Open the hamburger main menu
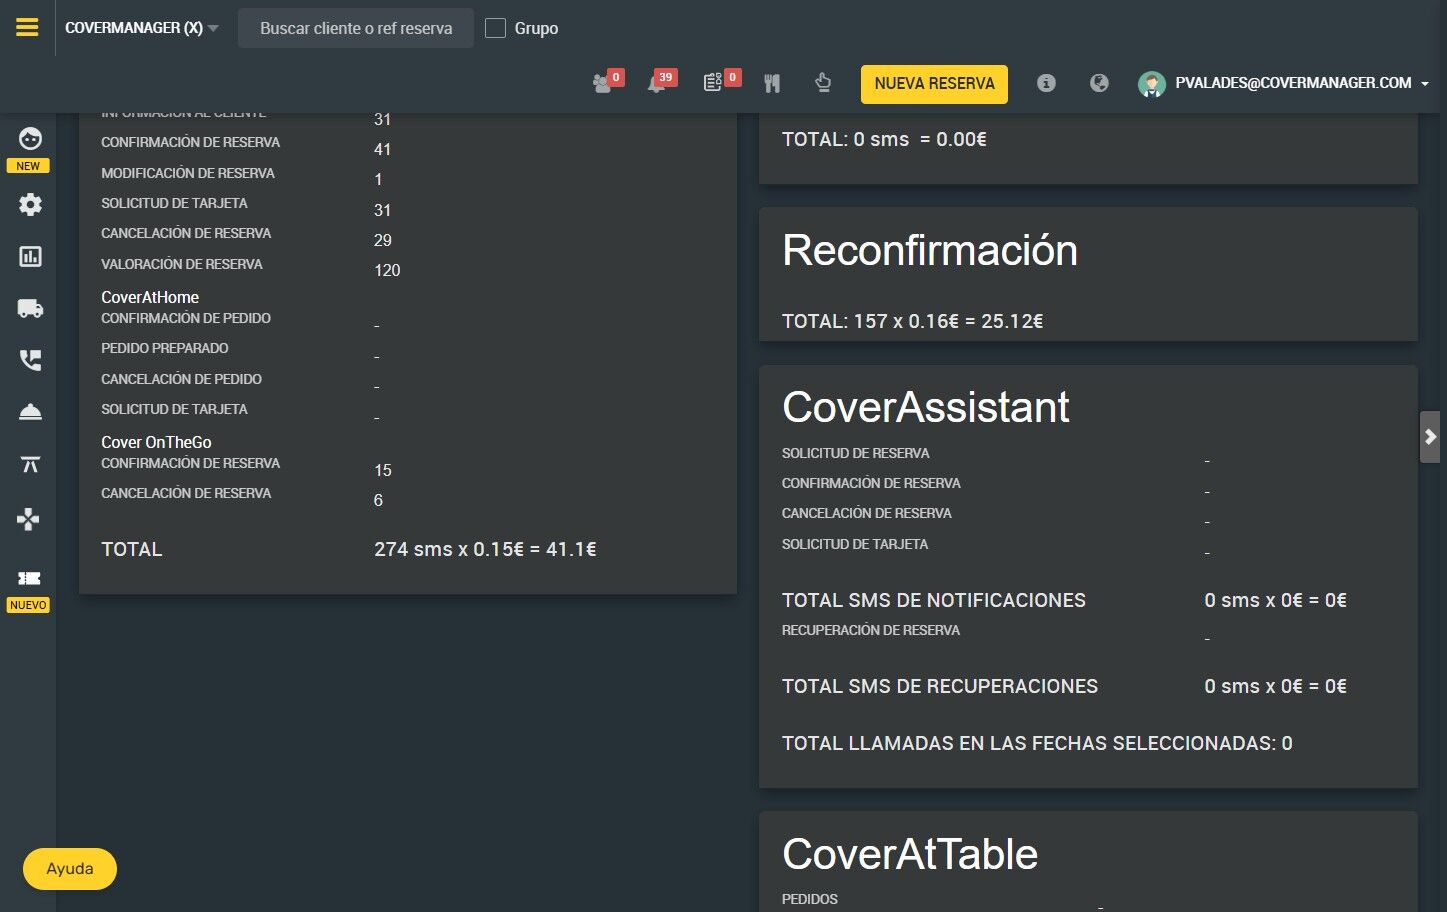 [x=27, y=28]
